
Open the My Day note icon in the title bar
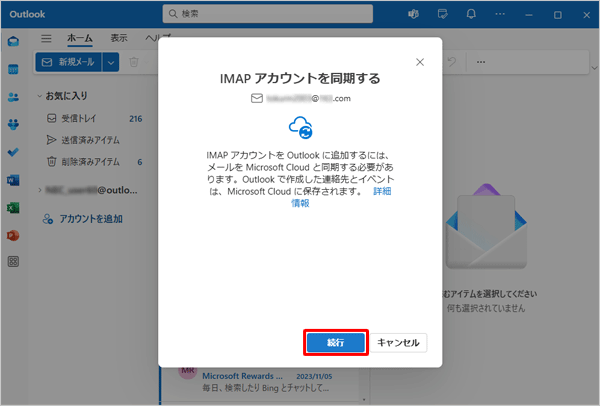tap(442, 15)
